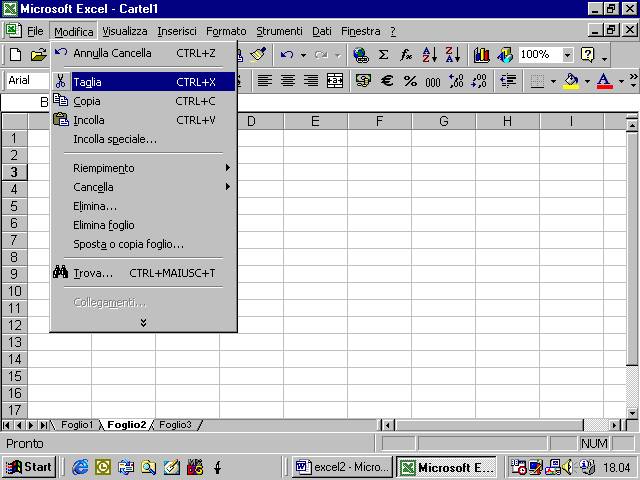The height and width of the screenshot is (480, 640).
Task: Open the Formato menu
Action: (x=226, y=31)
